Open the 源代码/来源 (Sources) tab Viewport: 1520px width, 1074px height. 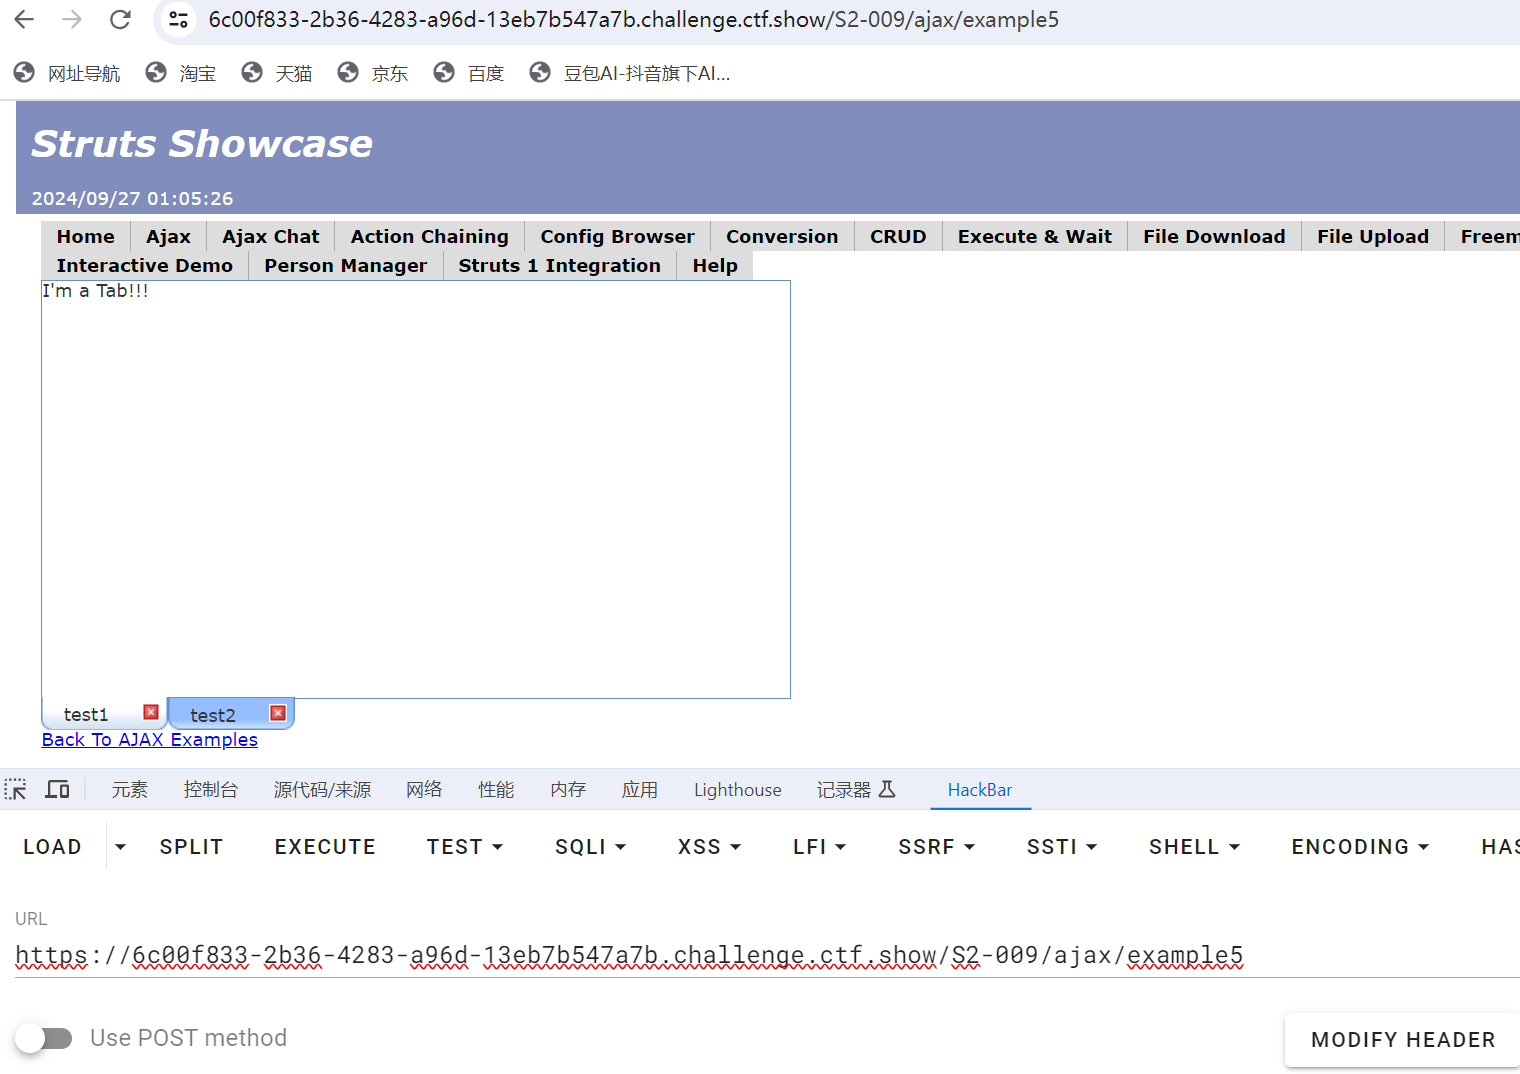[322, 790]
